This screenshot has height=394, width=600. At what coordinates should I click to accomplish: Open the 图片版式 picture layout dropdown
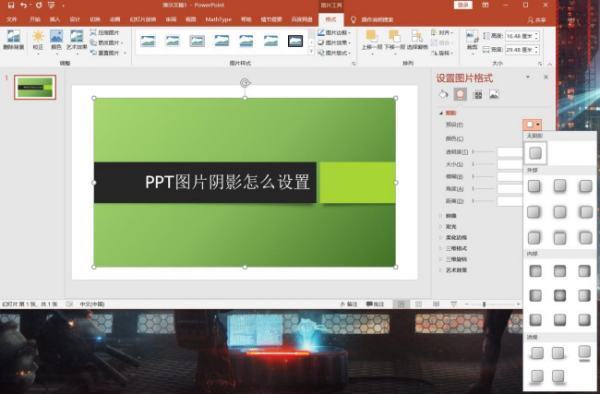click(334, 53)
